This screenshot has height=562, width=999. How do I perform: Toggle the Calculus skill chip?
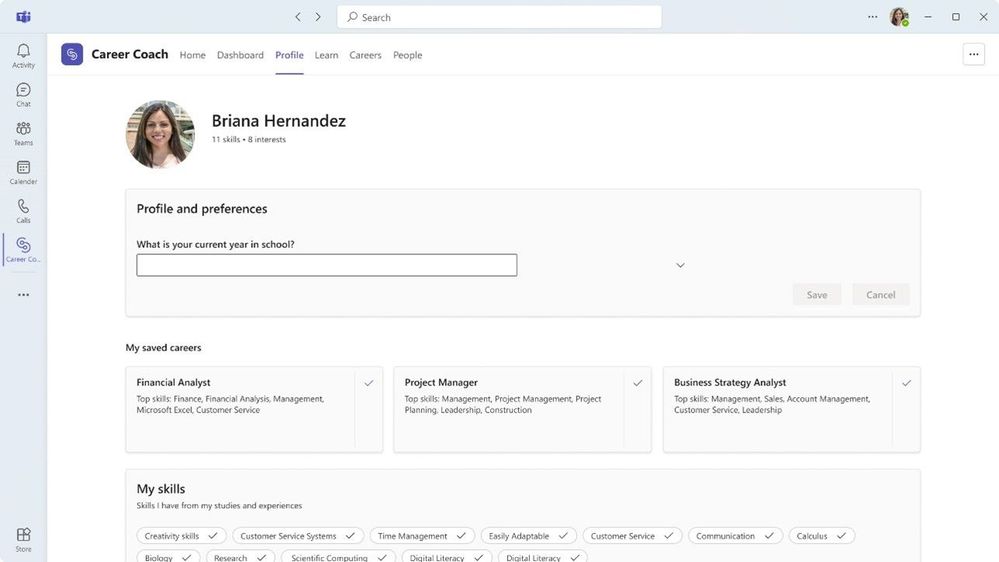click(x=821, y=536)
